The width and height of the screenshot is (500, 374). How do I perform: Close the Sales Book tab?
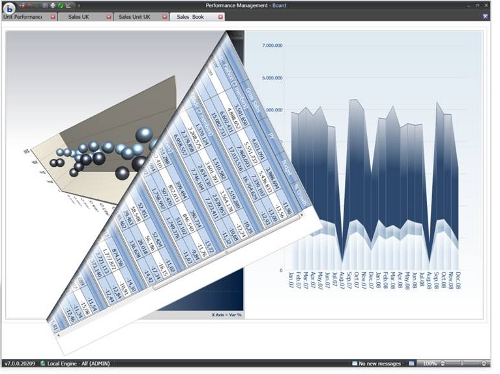click(x=220, y=17)
